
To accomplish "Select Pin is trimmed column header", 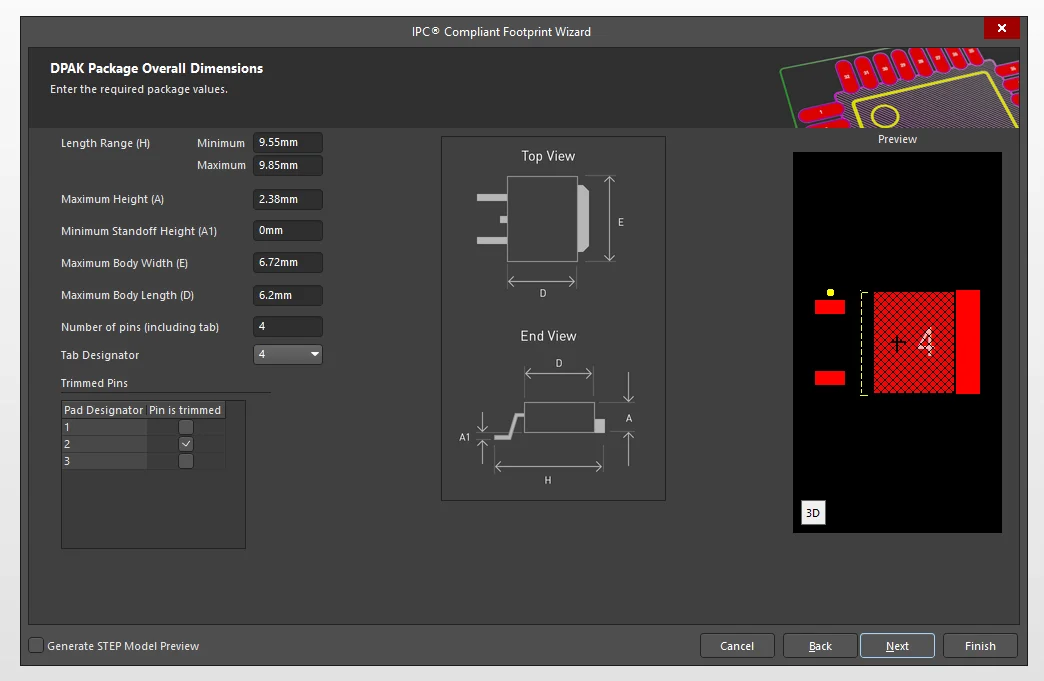I will [185, 410].
